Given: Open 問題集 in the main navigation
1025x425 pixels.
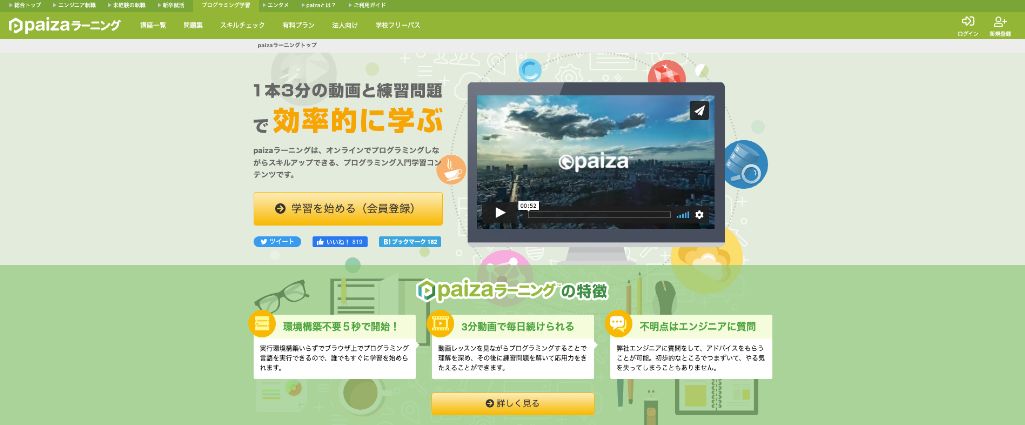Looking at the screenshot, I should [193, 26].
